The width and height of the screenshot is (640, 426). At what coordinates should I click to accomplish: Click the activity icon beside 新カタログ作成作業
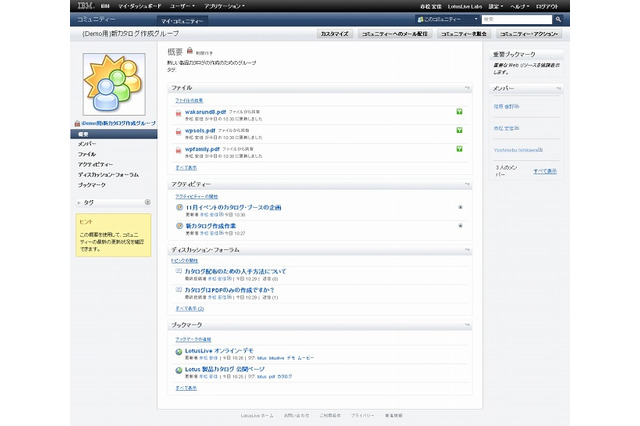click(179, 226)
